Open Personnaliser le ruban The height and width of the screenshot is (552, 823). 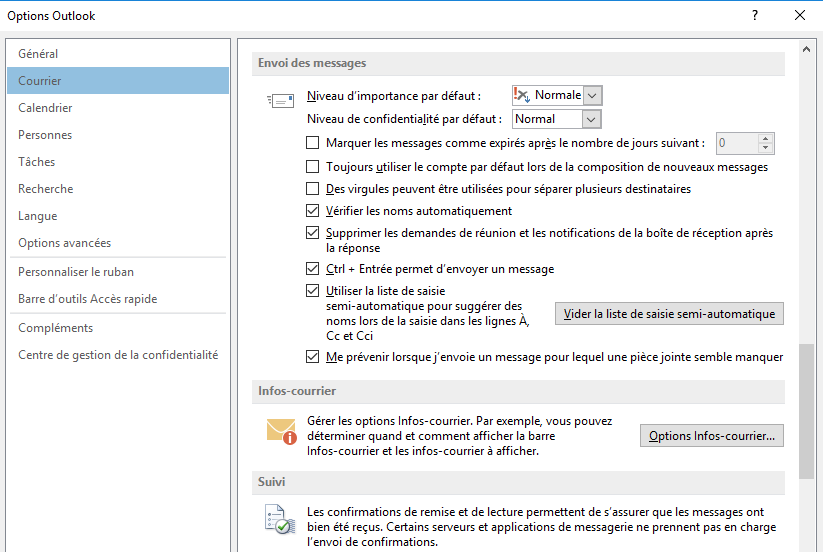(118, 272)
